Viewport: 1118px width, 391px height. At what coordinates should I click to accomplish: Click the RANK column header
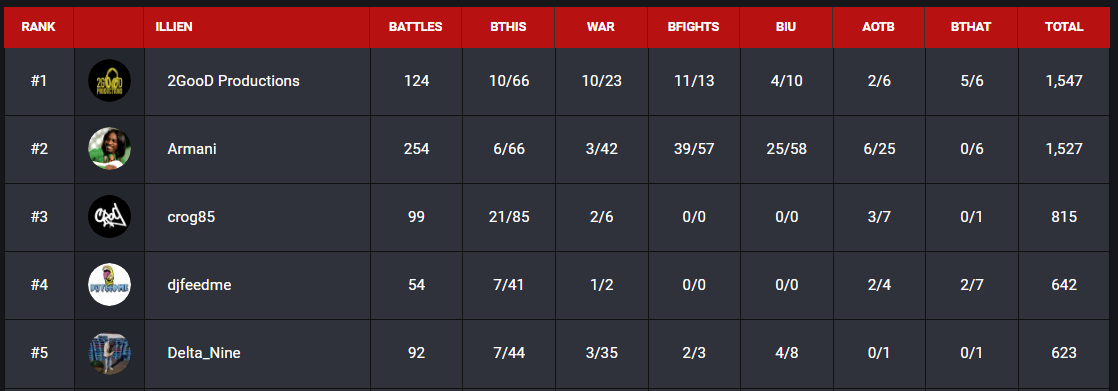tap(39, 27)
